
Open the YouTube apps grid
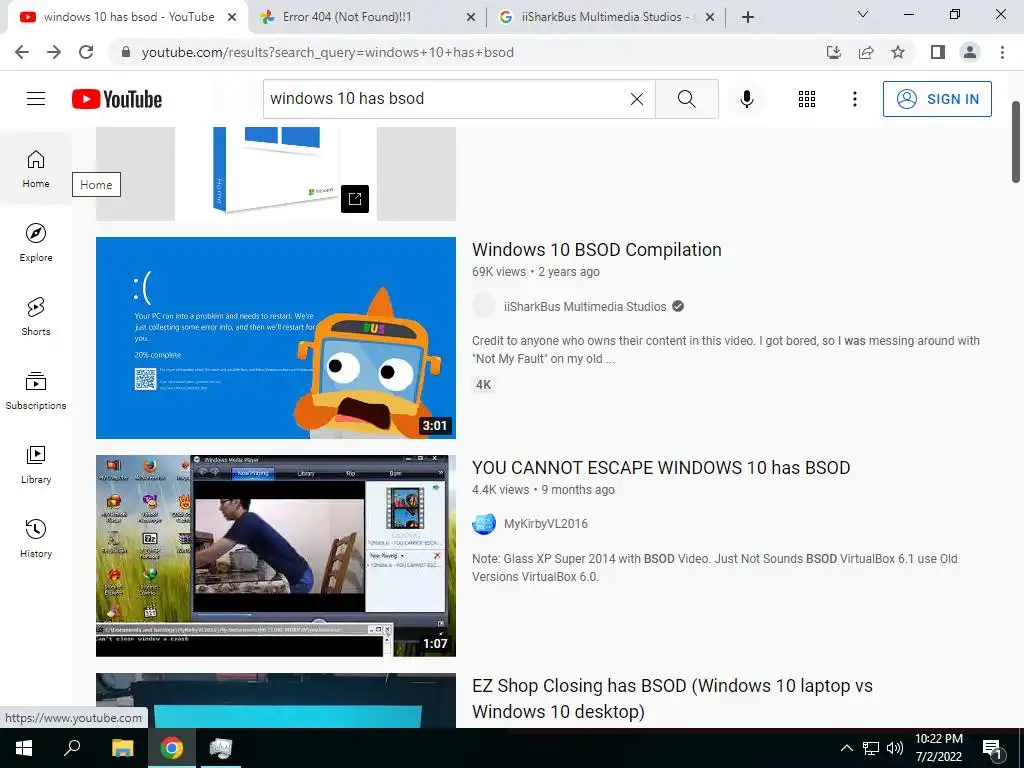coord(807,99)
